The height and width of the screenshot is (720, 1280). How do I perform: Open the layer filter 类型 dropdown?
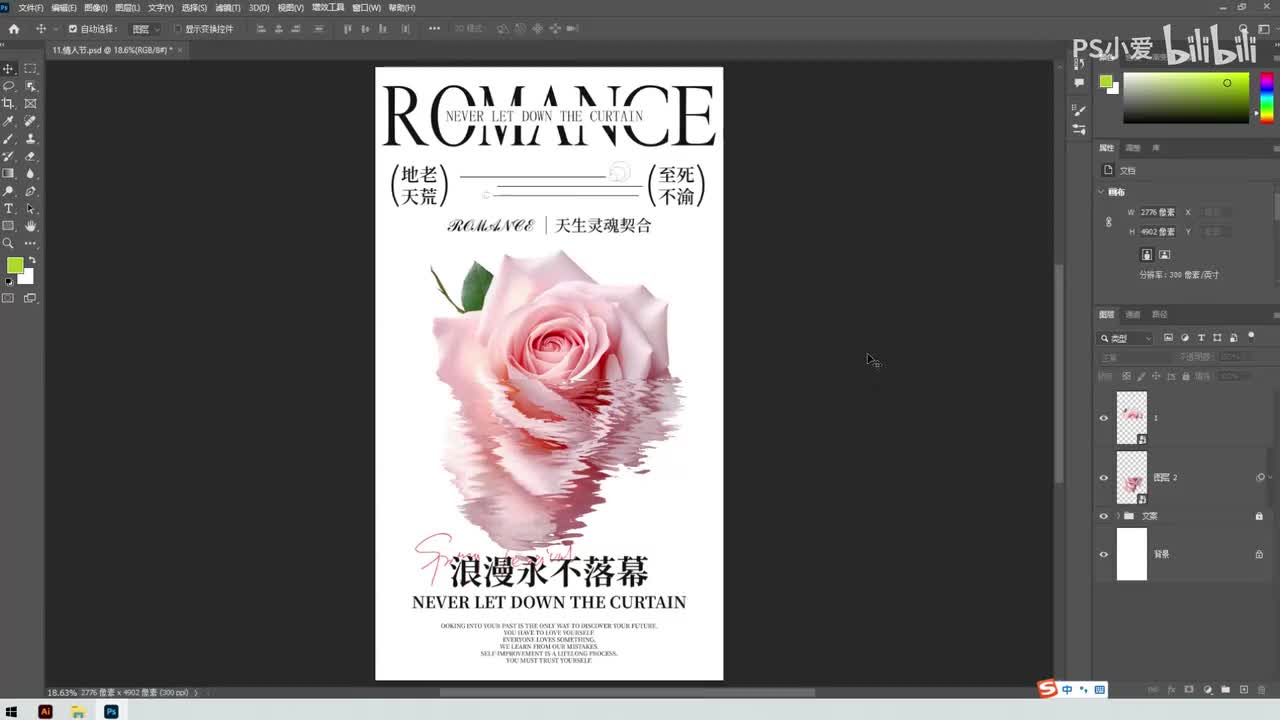coord(1126,338)
